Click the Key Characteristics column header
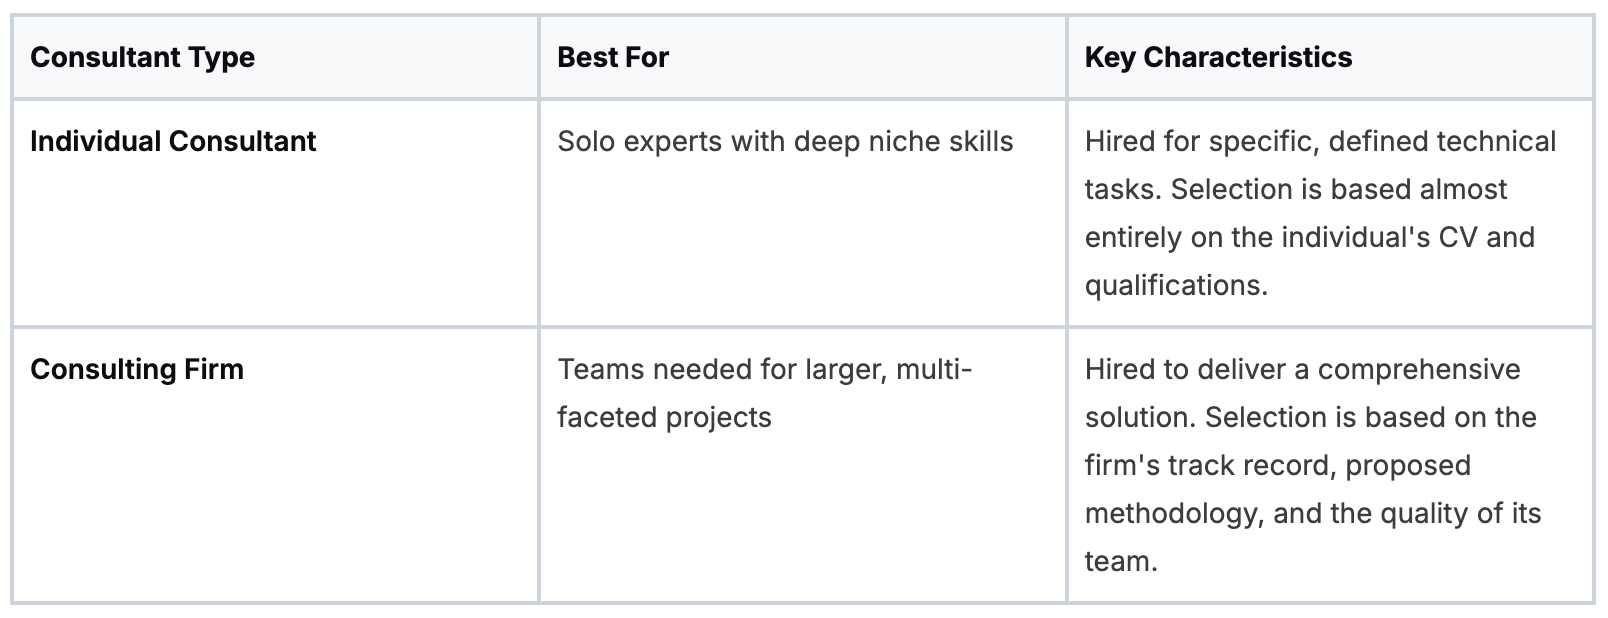Viewport: 1608px width, 618px height. point(1217,58)
